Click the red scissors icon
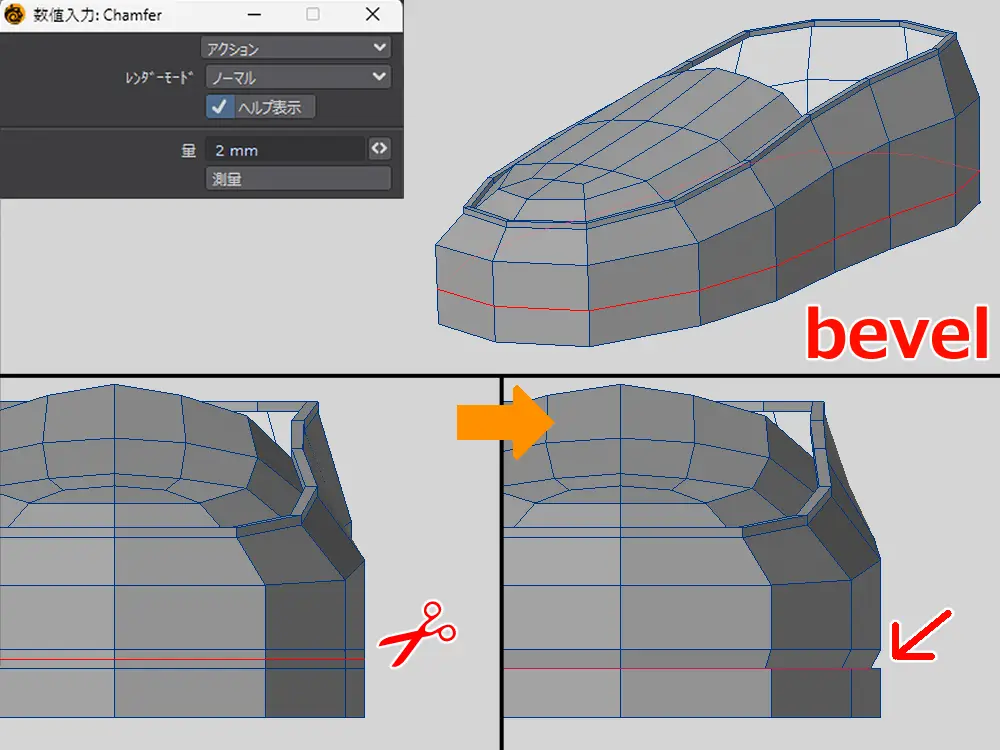The width and height of the screenshot is (1000, 750). (x=417, y=634)
